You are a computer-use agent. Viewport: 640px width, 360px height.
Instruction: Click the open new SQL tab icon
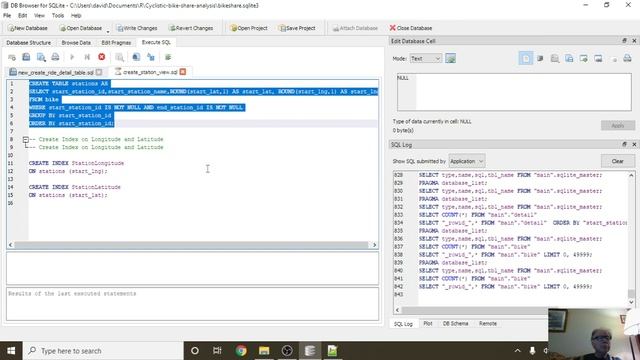[x=12, y=57]
